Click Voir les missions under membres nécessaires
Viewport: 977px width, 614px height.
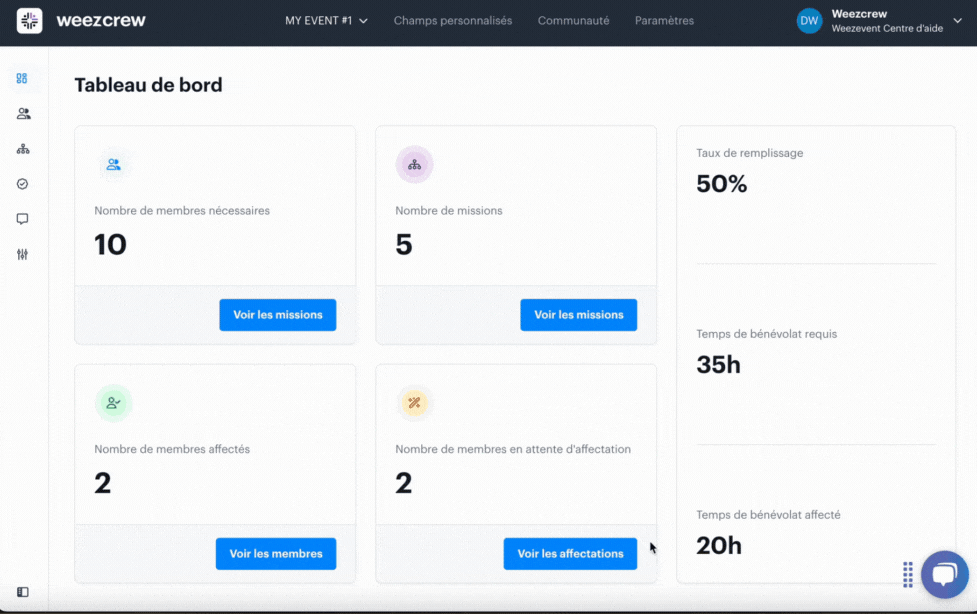coord(278,315)
